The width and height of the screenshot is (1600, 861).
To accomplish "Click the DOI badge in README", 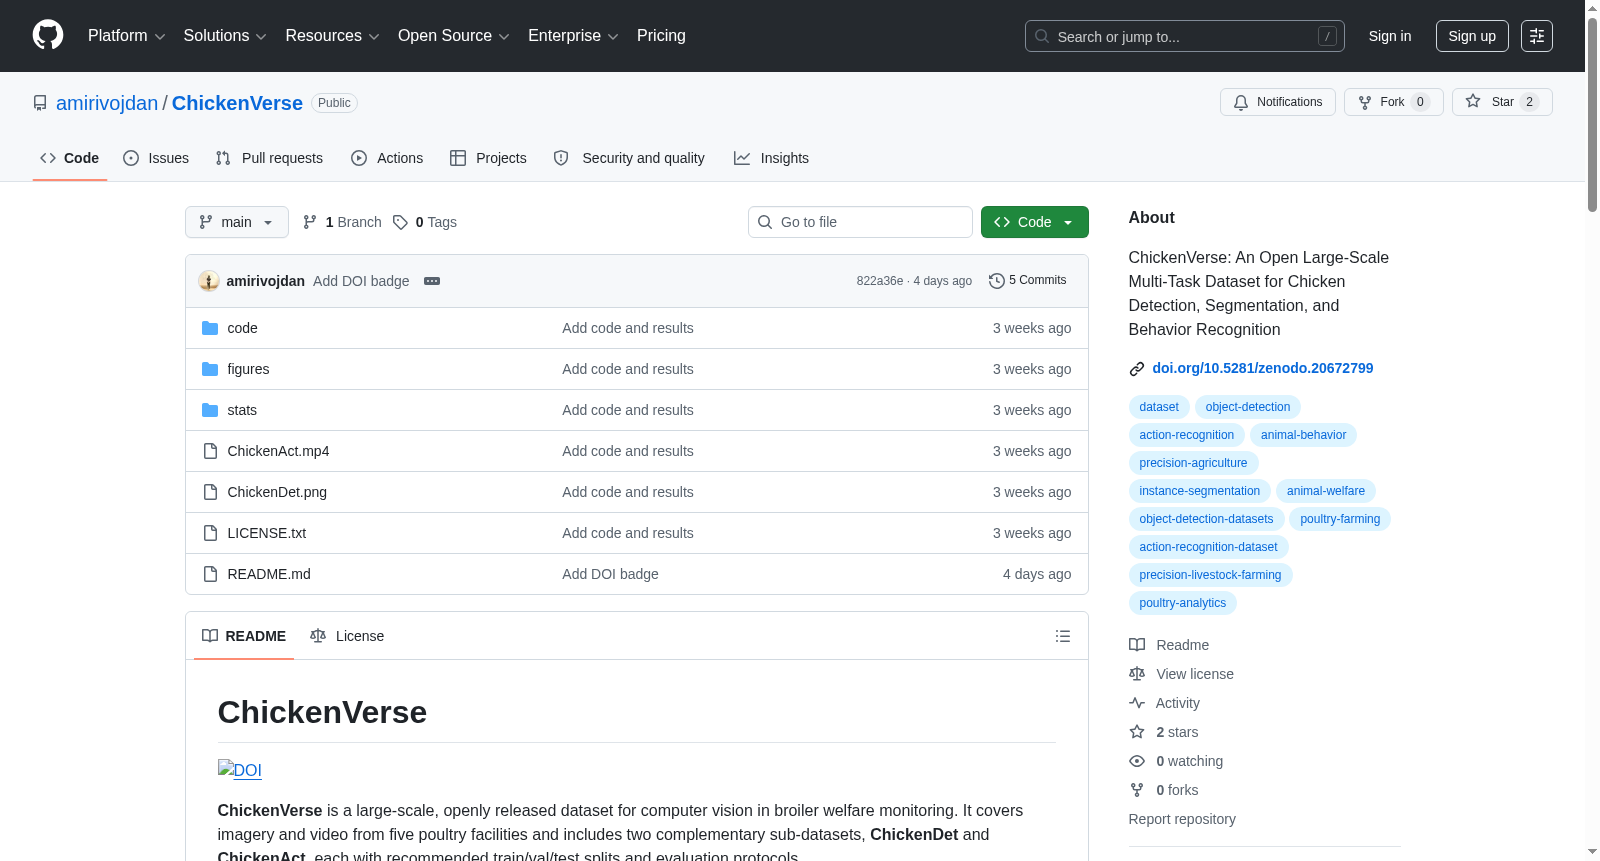I will pyautogui.click(x=240, y=770).
